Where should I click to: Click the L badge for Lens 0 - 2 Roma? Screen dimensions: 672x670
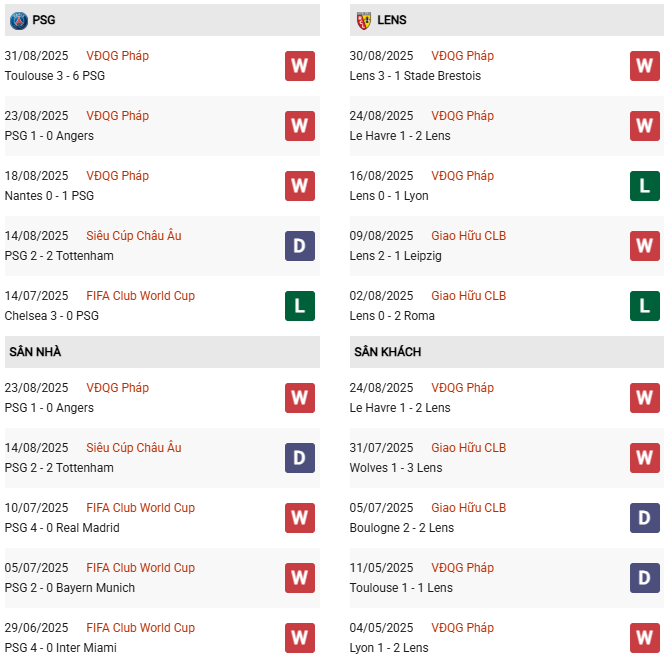(x=645, y=306)
